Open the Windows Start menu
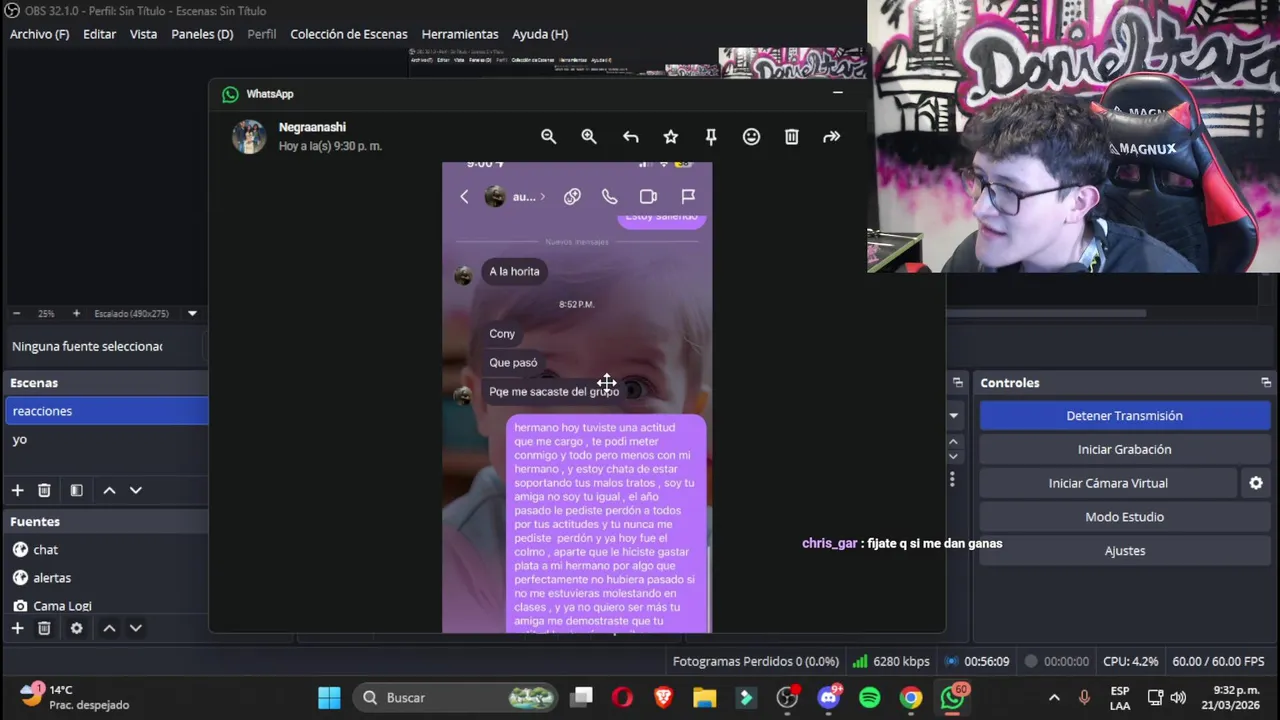The width and height of the screenshot is (1280, 720). (x=329, y=698)
